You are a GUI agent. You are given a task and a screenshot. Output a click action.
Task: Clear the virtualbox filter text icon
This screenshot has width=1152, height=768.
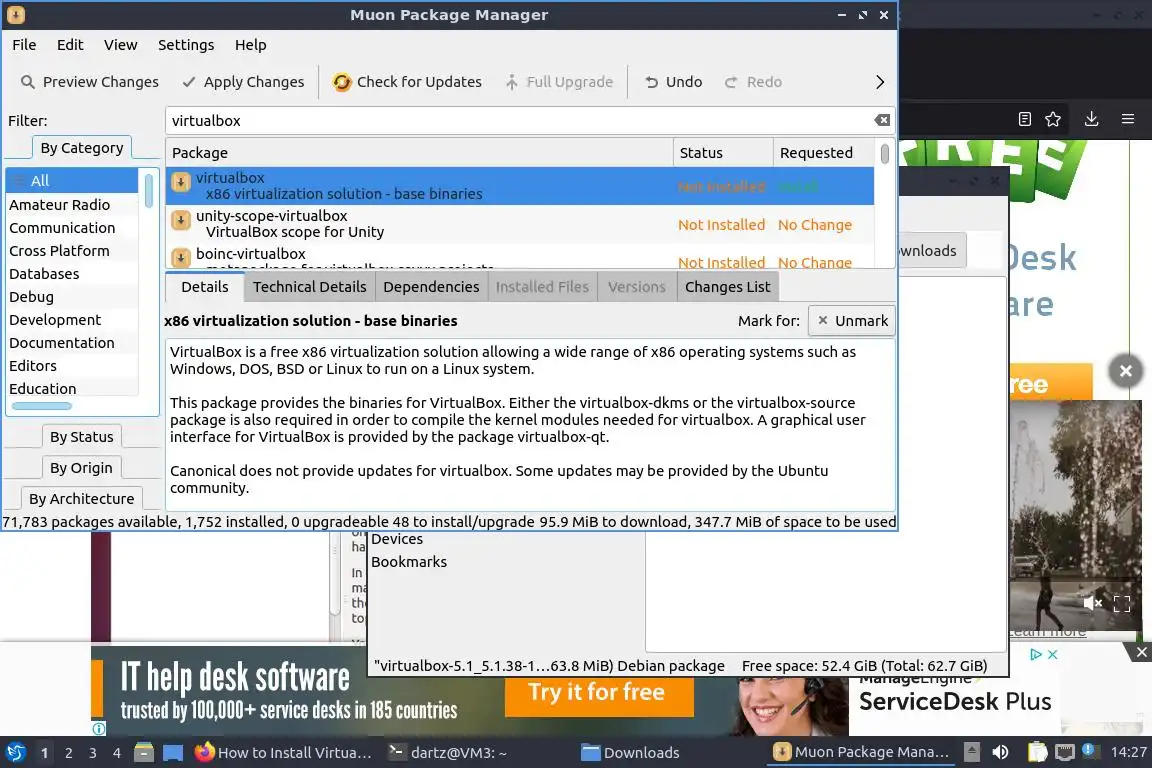882,120
